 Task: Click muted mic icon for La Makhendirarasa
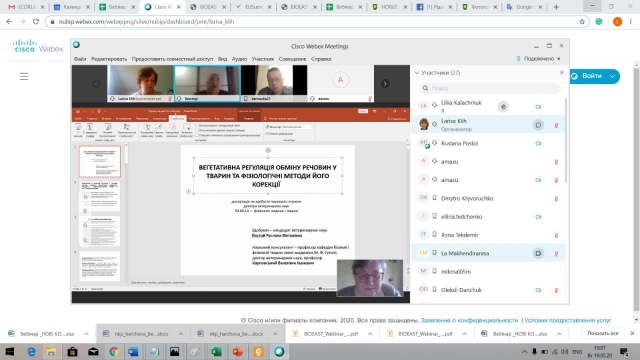tap(556, 253)
